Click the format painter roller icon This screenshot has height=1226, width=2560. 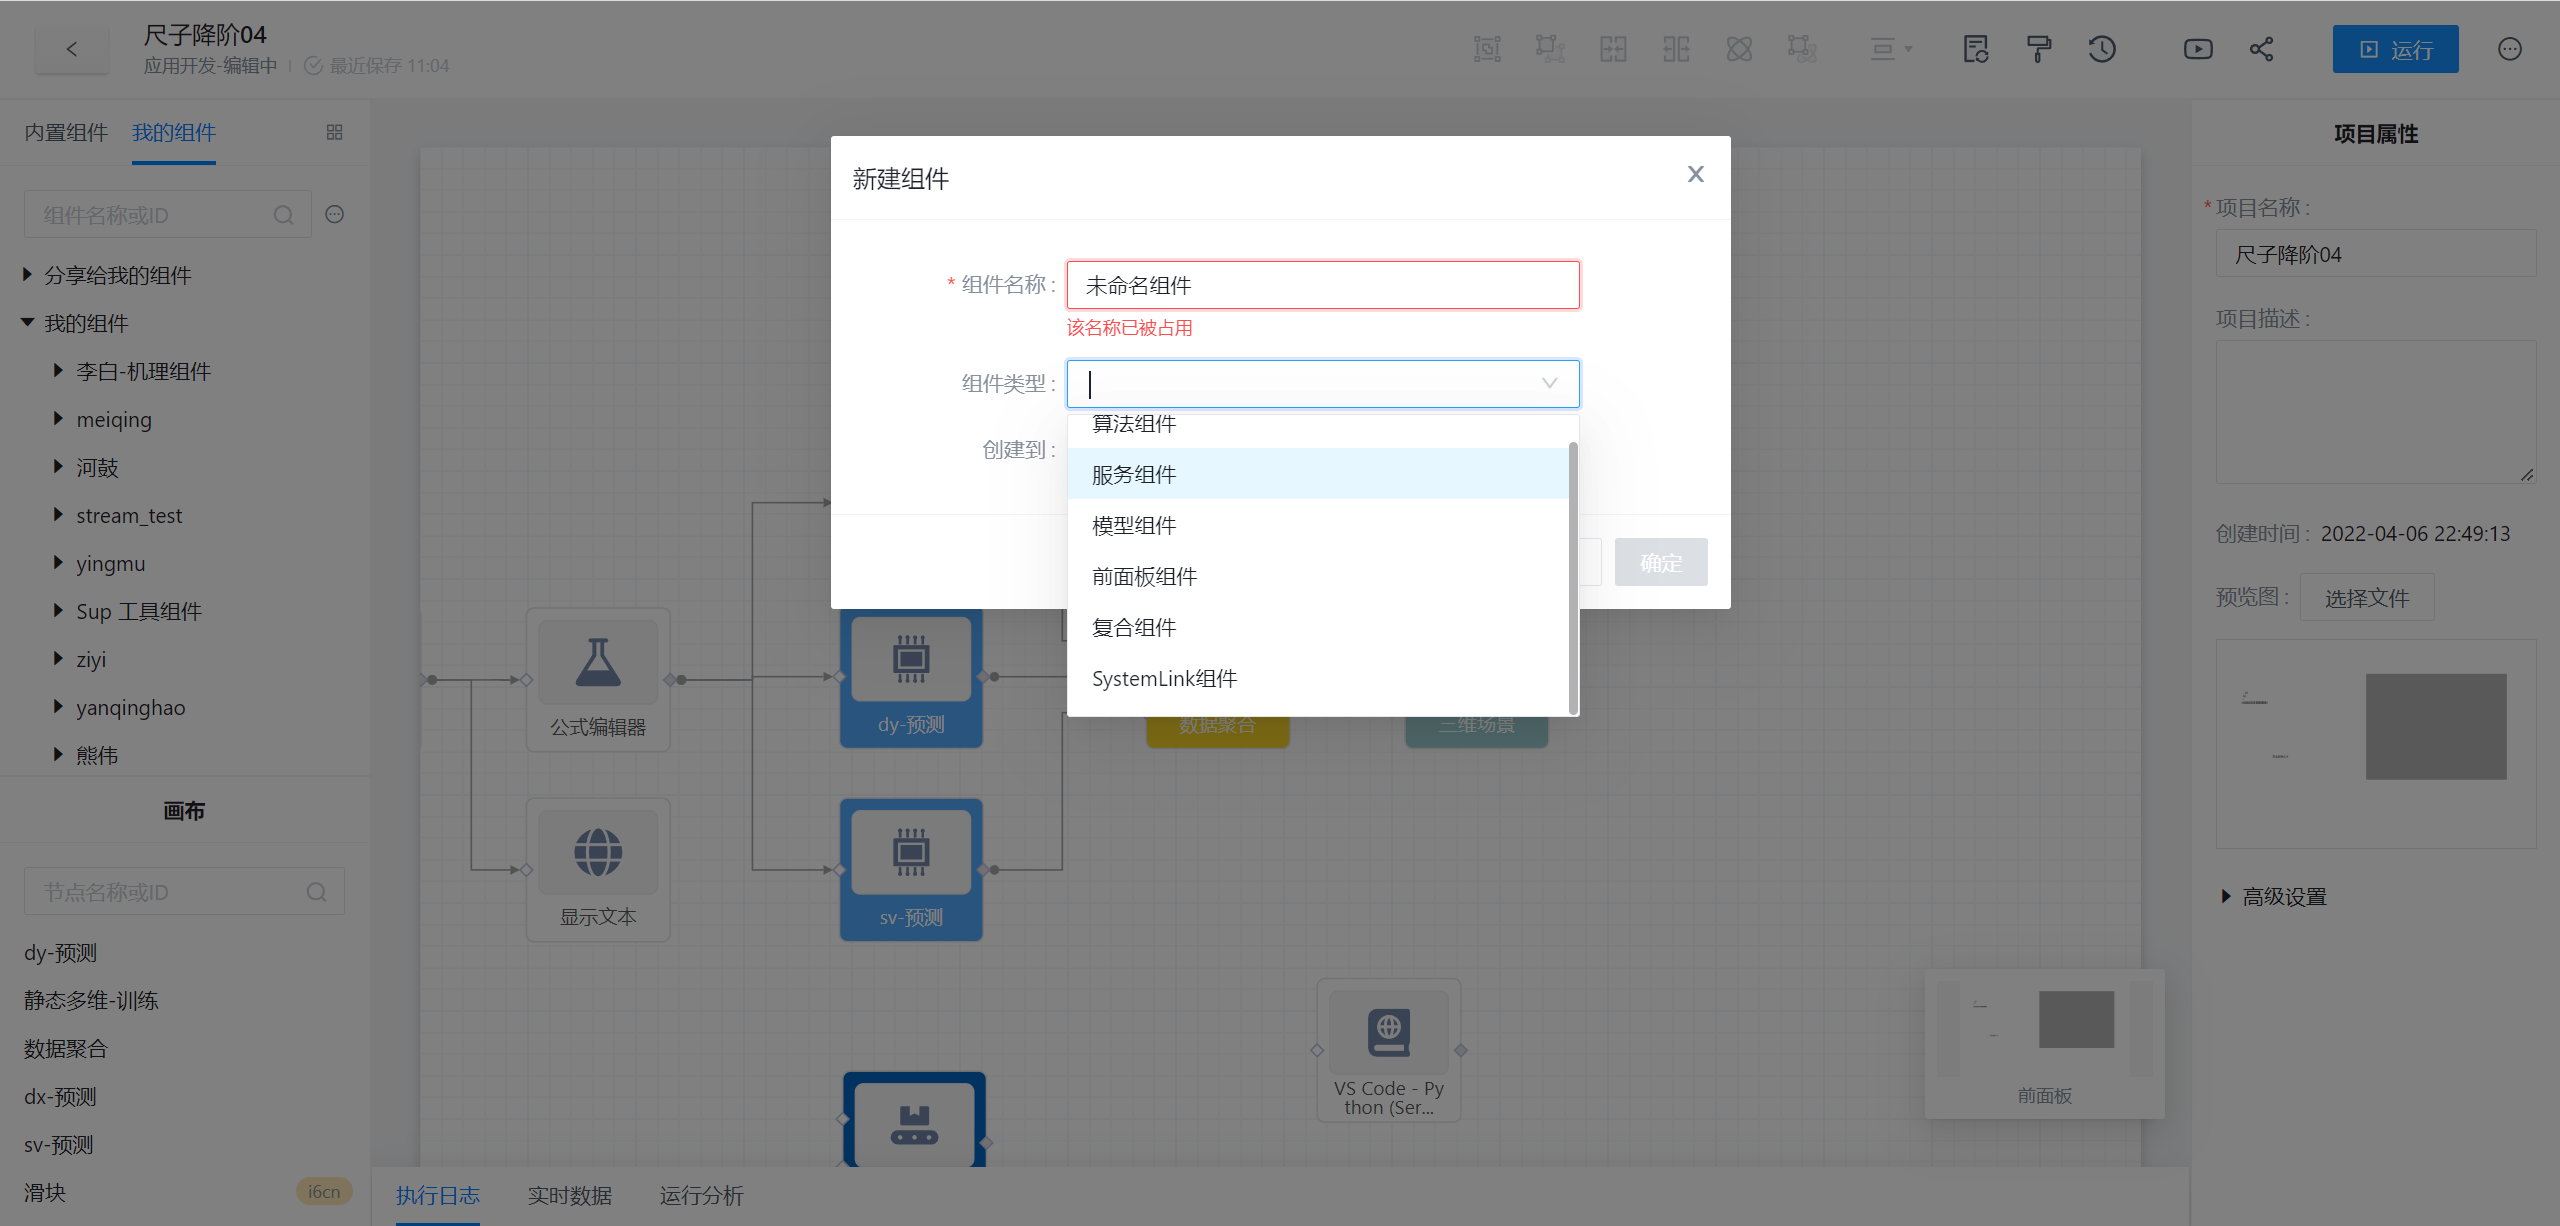[2038, 49]
